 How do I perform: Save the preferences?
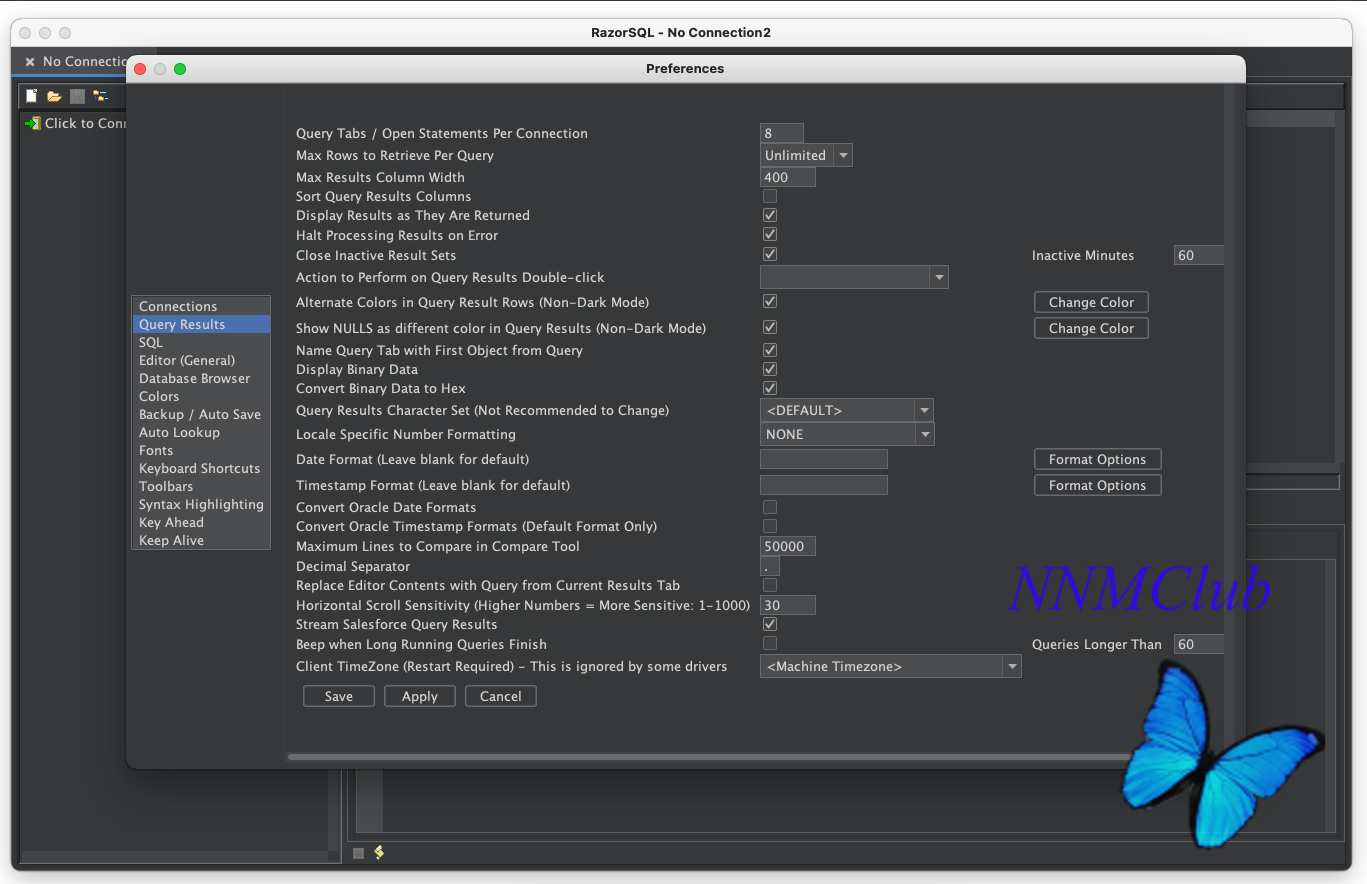point(339,696)
